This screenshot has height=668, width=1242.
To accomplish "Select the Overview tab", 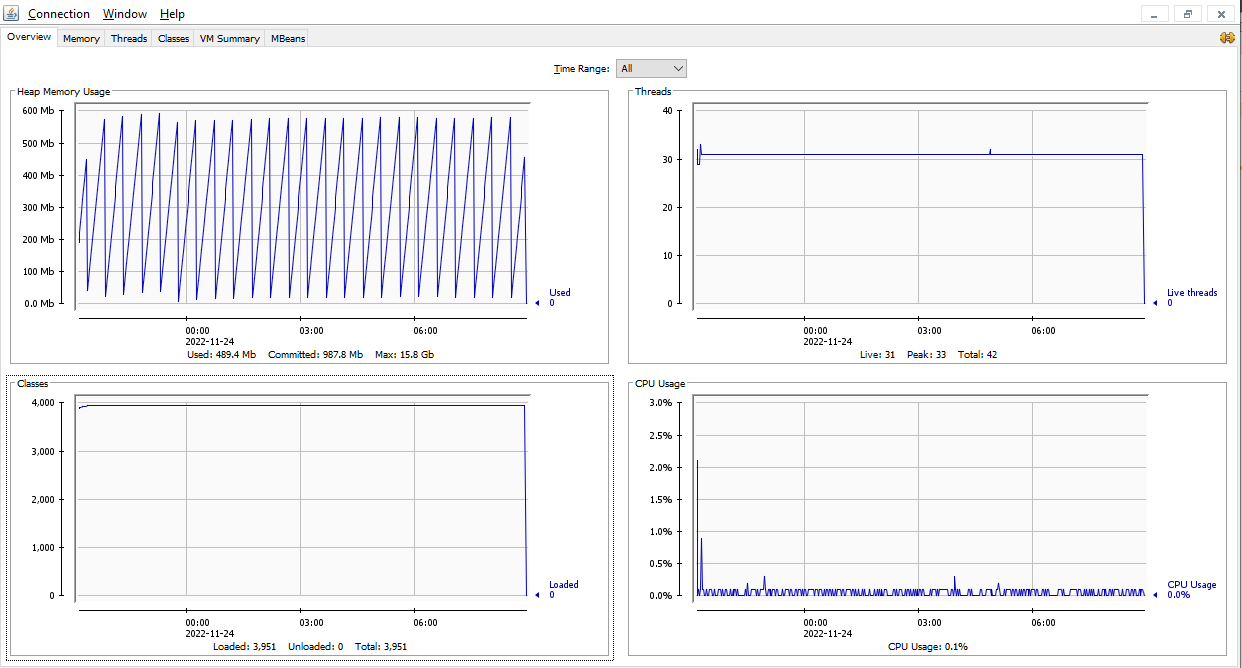I will coord(29,37).
